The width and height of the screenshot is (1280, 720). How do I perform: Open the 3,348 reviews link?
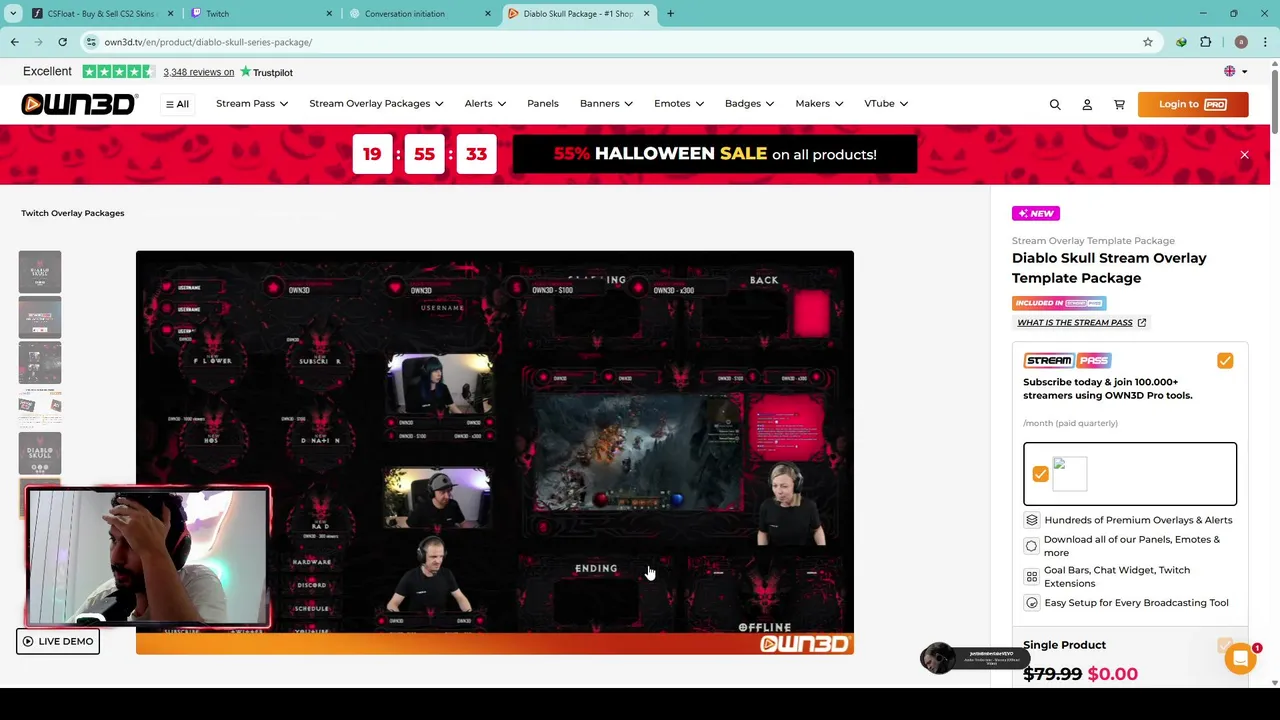(x=198, y=72)
